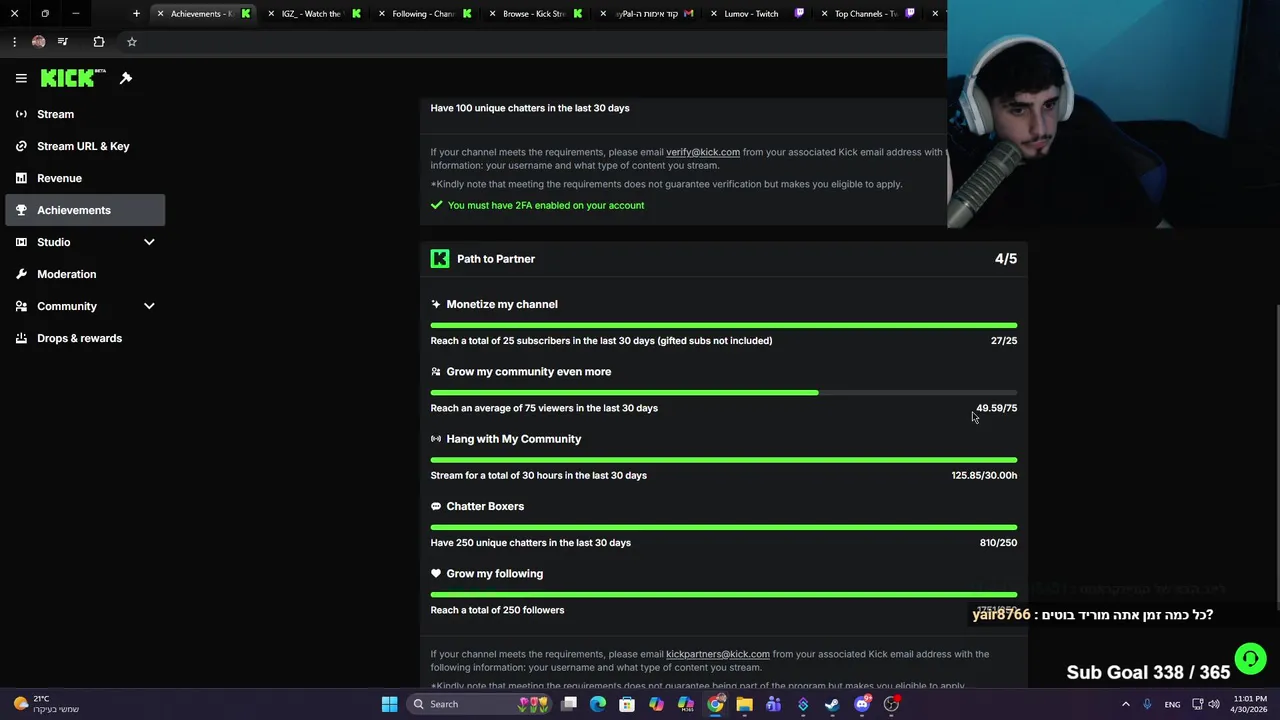Viewport: 1280px width, 720px height.
Task: Open Drops & rewards page
Action: (85, 338)
